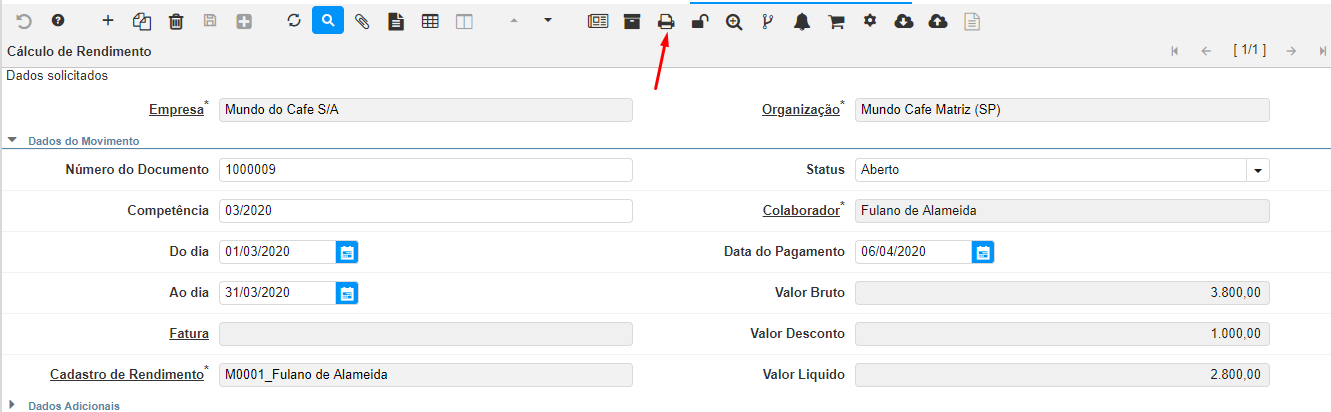This screenshot has height=412, width=1331.
Task: Click the Valor Desconto 1.000,00 field
Action: 1062,334
